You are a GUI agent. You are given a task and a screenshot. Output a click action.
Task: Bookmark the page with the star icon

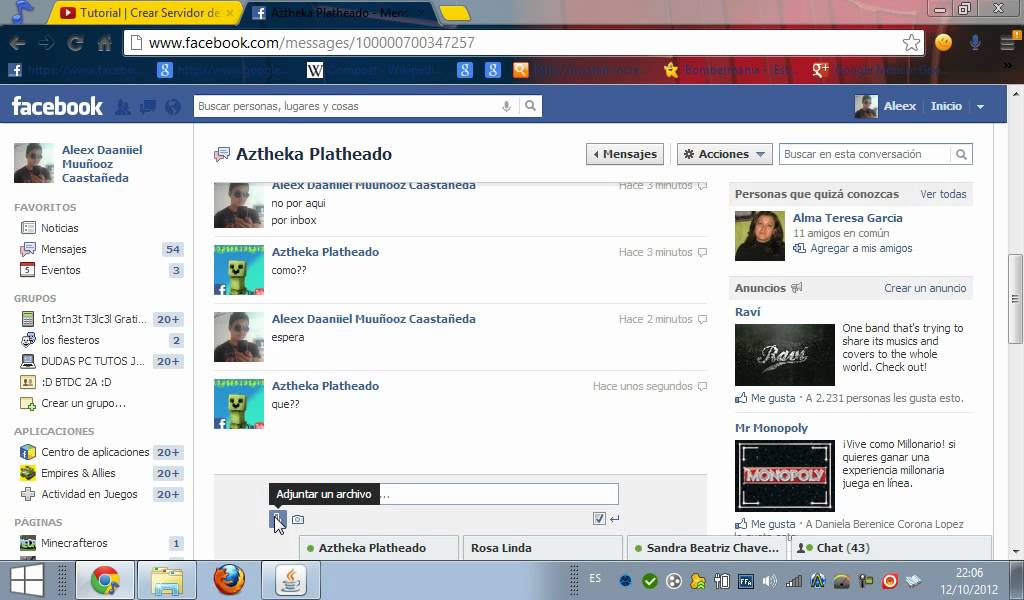(x=911, y=43)
